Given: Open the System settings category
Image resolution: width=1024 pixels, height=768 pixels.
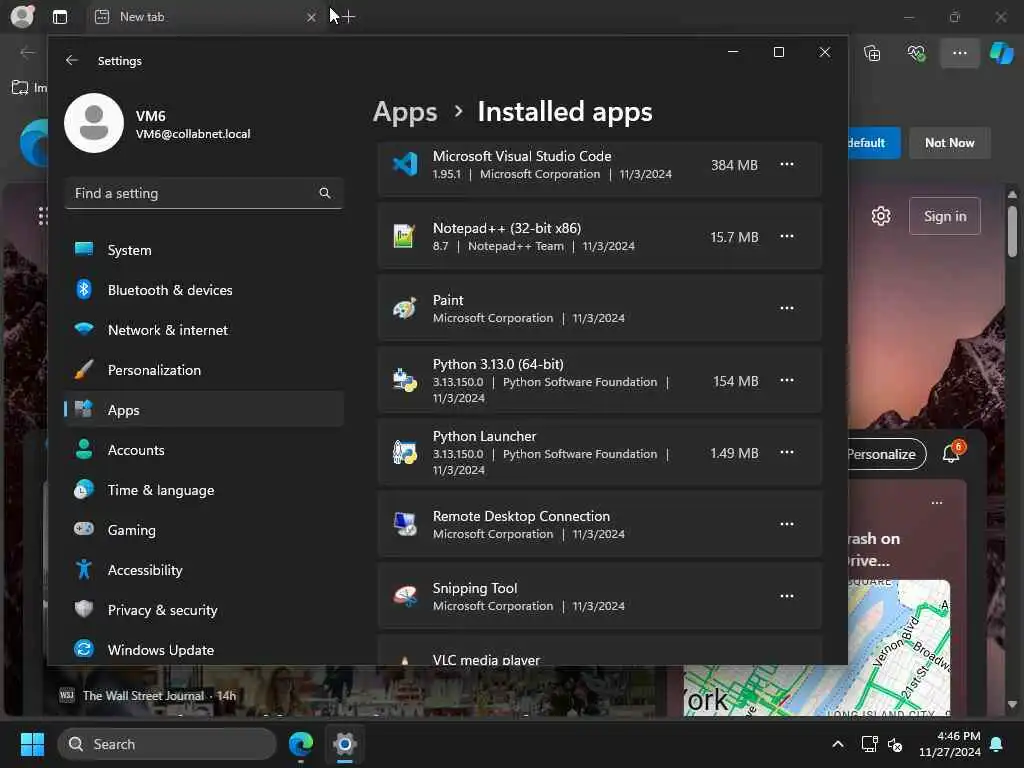Looking at the screenshot, I should point(204,250).
